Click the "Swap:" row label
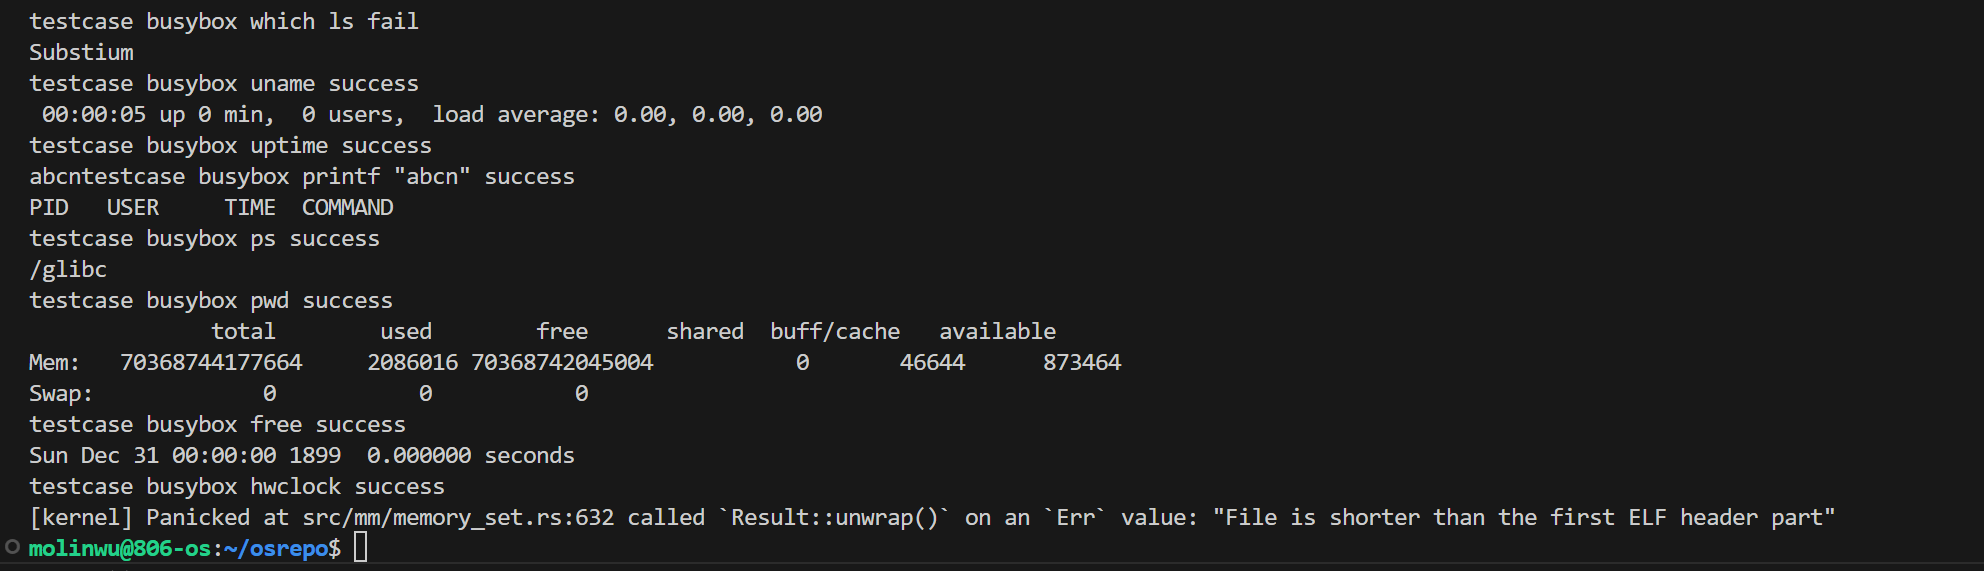The image size is (1984, 571). [x=60, y=393]
